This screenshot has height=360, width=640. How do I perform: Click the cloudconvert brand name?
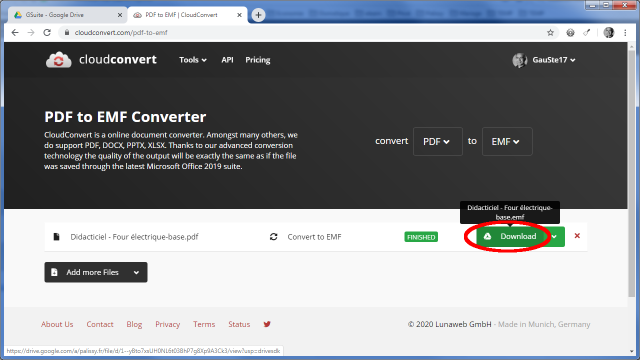click(x=118, y=60)
